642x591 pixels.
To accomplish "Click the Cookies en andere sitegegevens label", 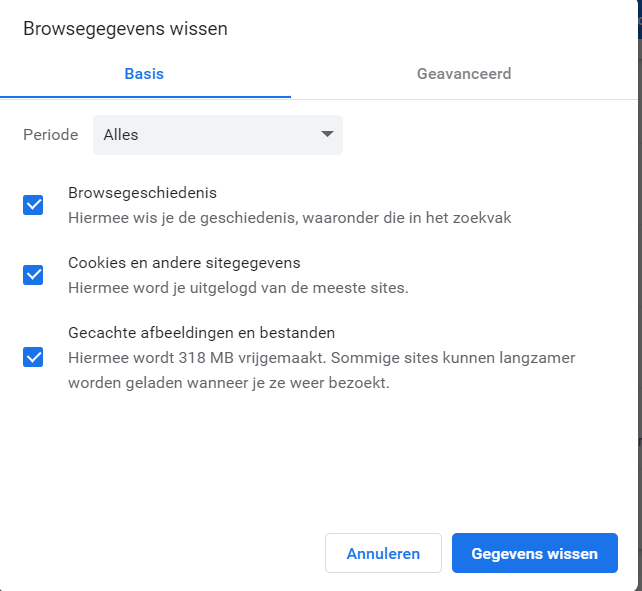I will tap(184, 263).
